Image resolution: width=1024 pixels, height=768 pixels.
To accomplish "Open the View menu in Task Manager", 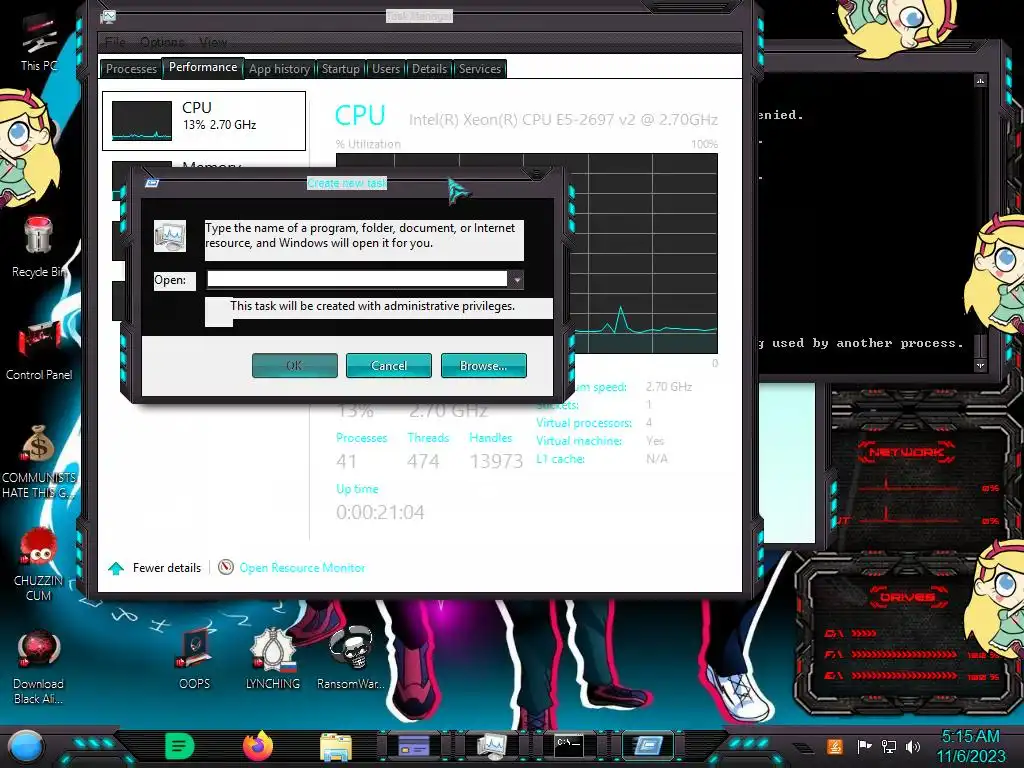I will (213, 42).
